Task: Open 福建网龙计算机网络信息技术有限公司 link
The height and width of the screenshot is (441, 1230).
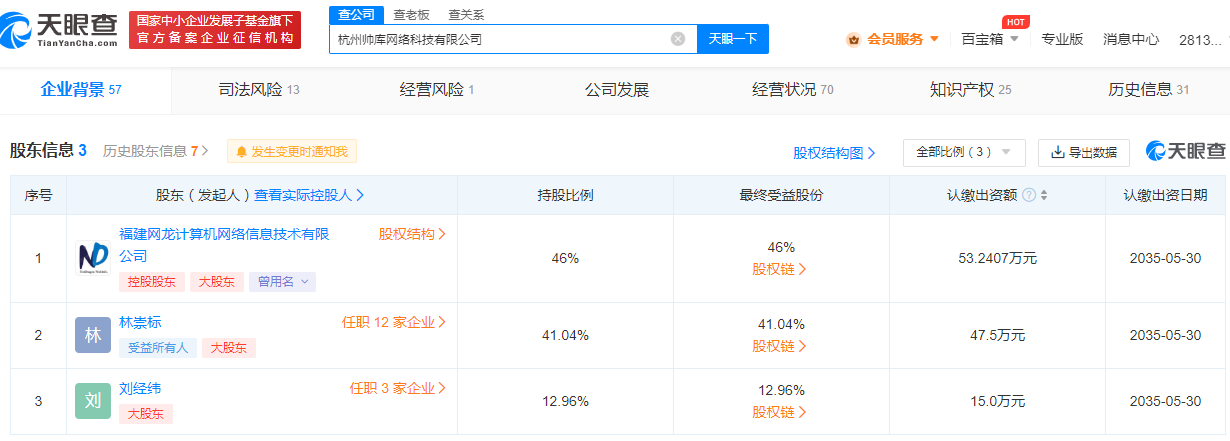Action: (224, 245)
